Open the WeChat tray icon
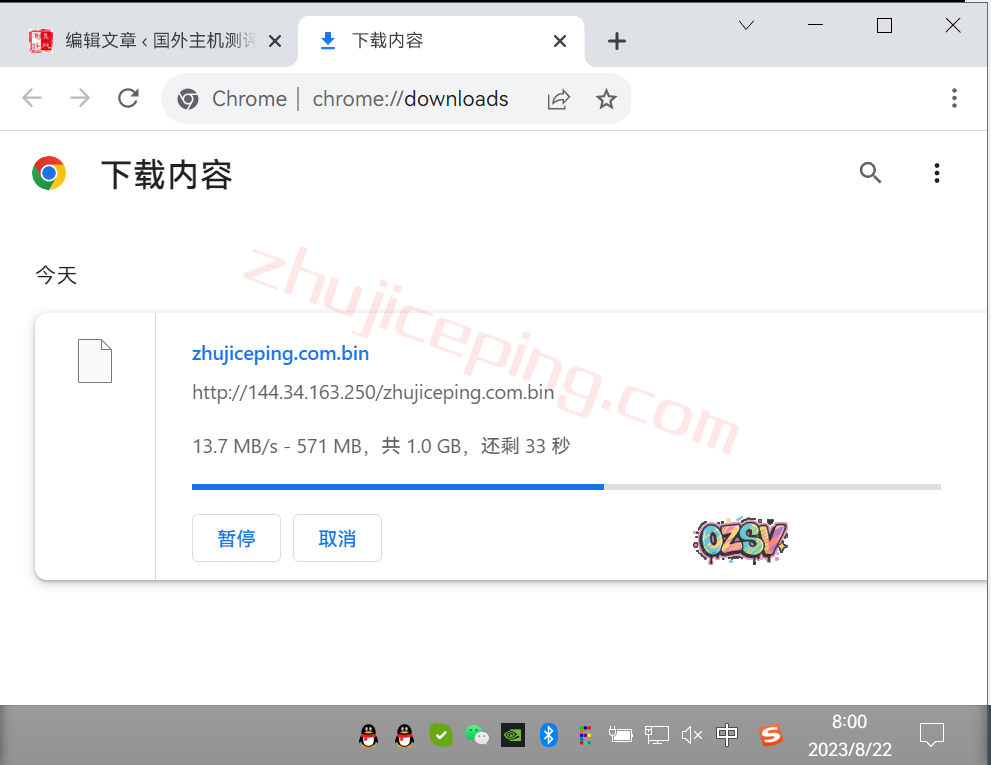Image resolution: width=991 pixels, height=765 pixels. (477, 736)
